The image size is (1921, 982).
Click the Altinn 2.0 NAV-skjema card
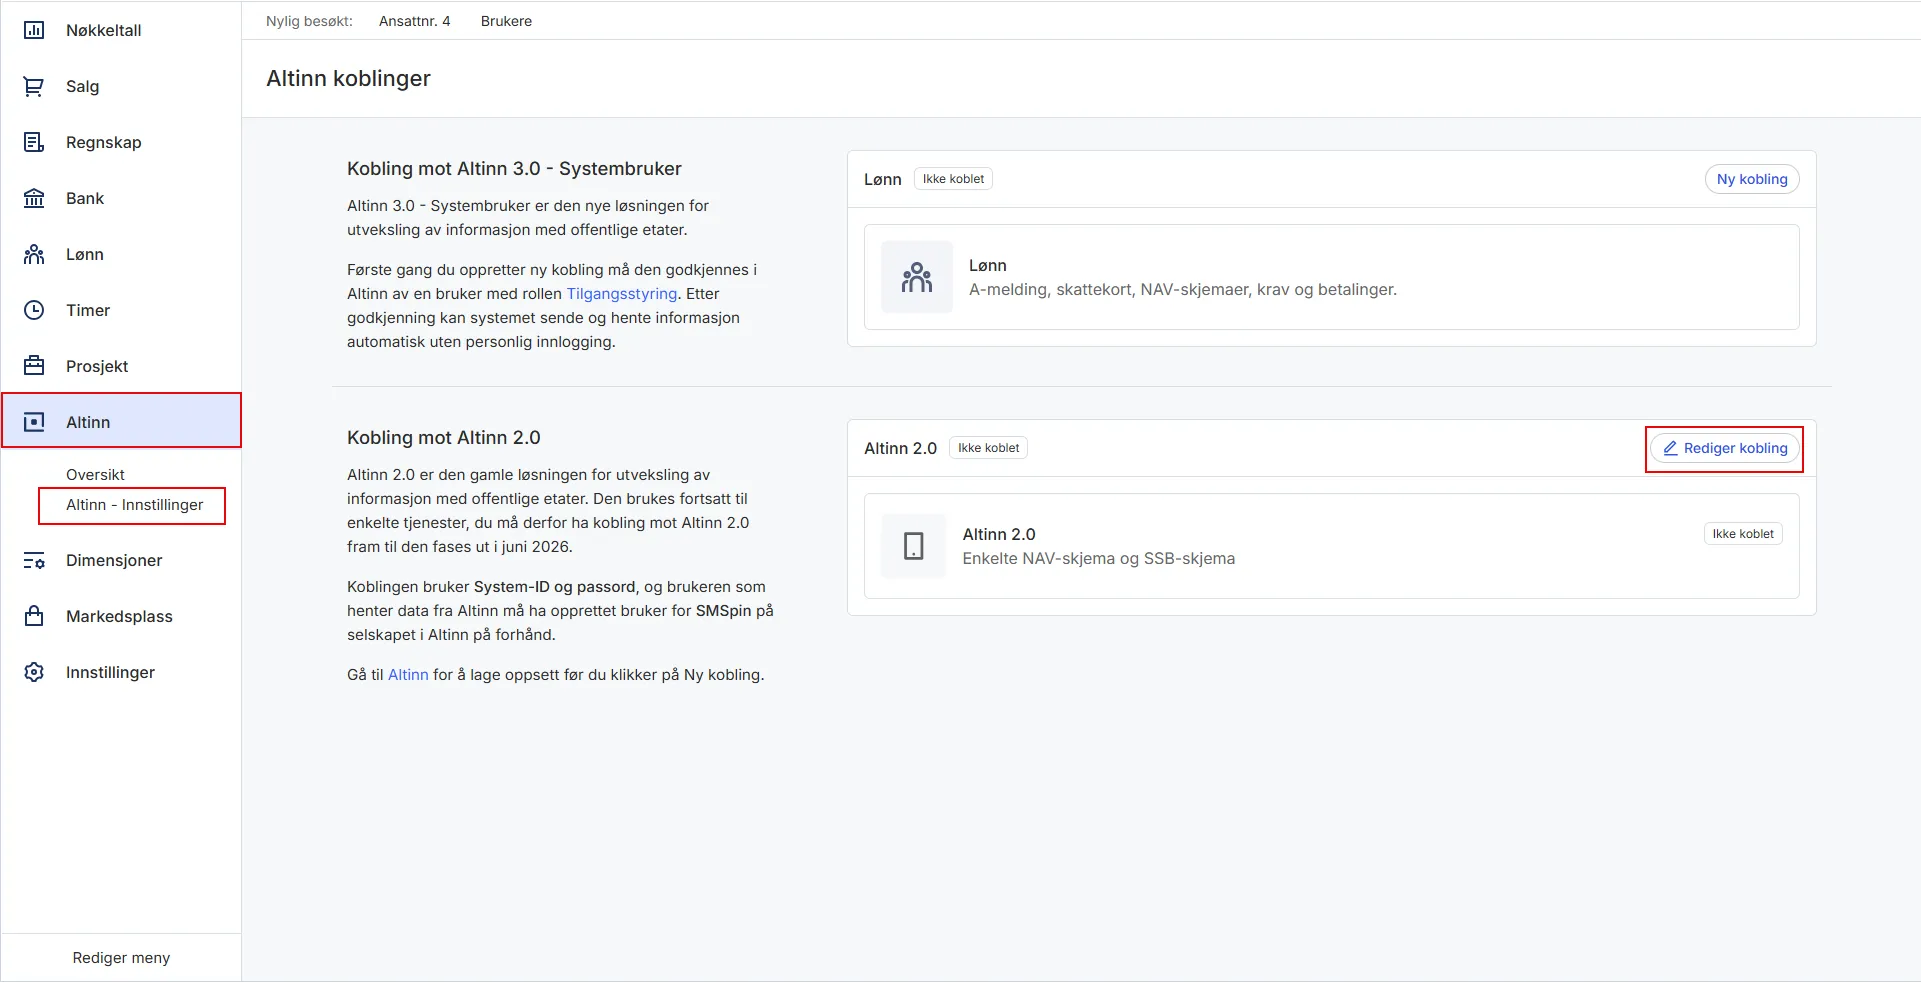(x=1332, y=546)
